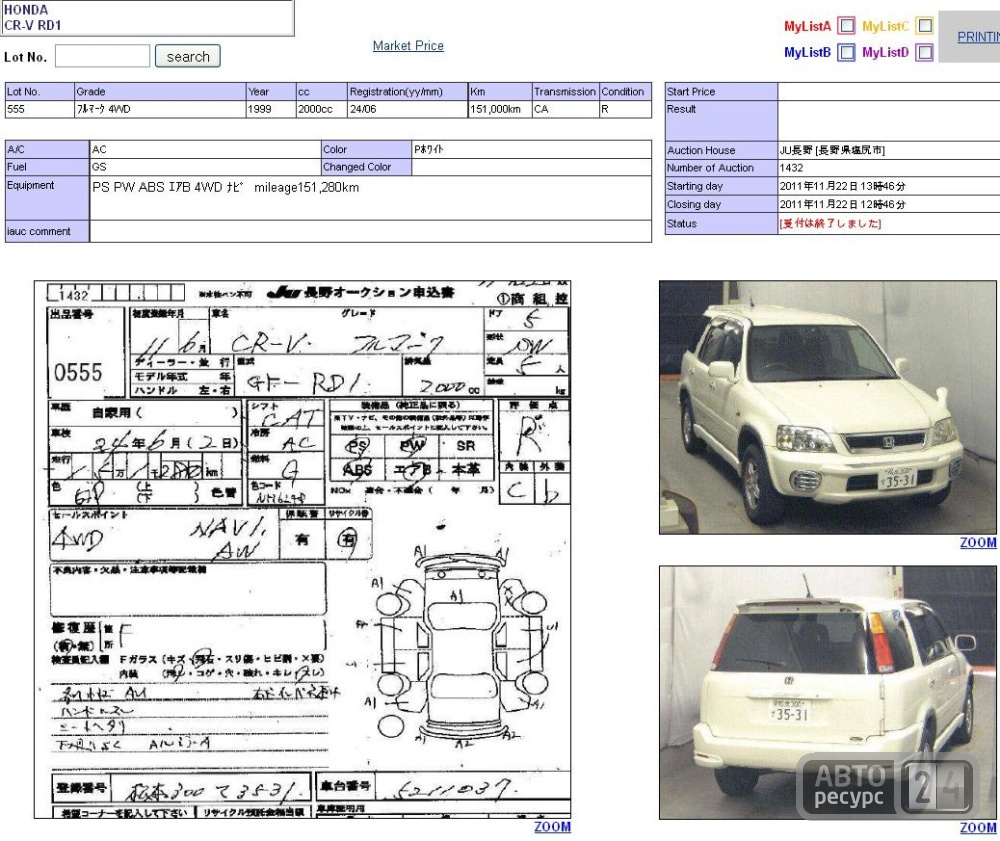This screenshot has height=841, width=1000.
Task: Click the search button
Action: click(188, 56)
